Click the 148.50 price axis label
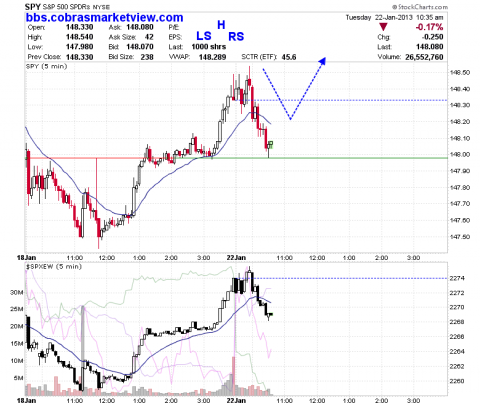 [x=460, y=73]
